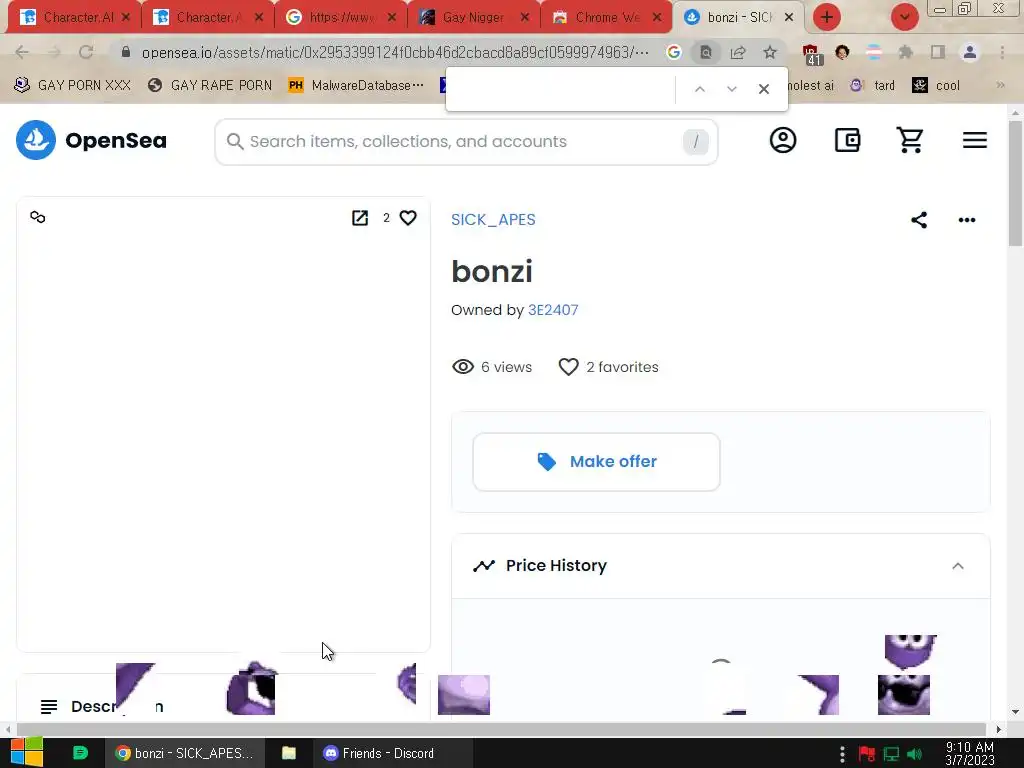
Task: Favorite the bonzi item with the heart icon
Action: [x=408, y=217]
